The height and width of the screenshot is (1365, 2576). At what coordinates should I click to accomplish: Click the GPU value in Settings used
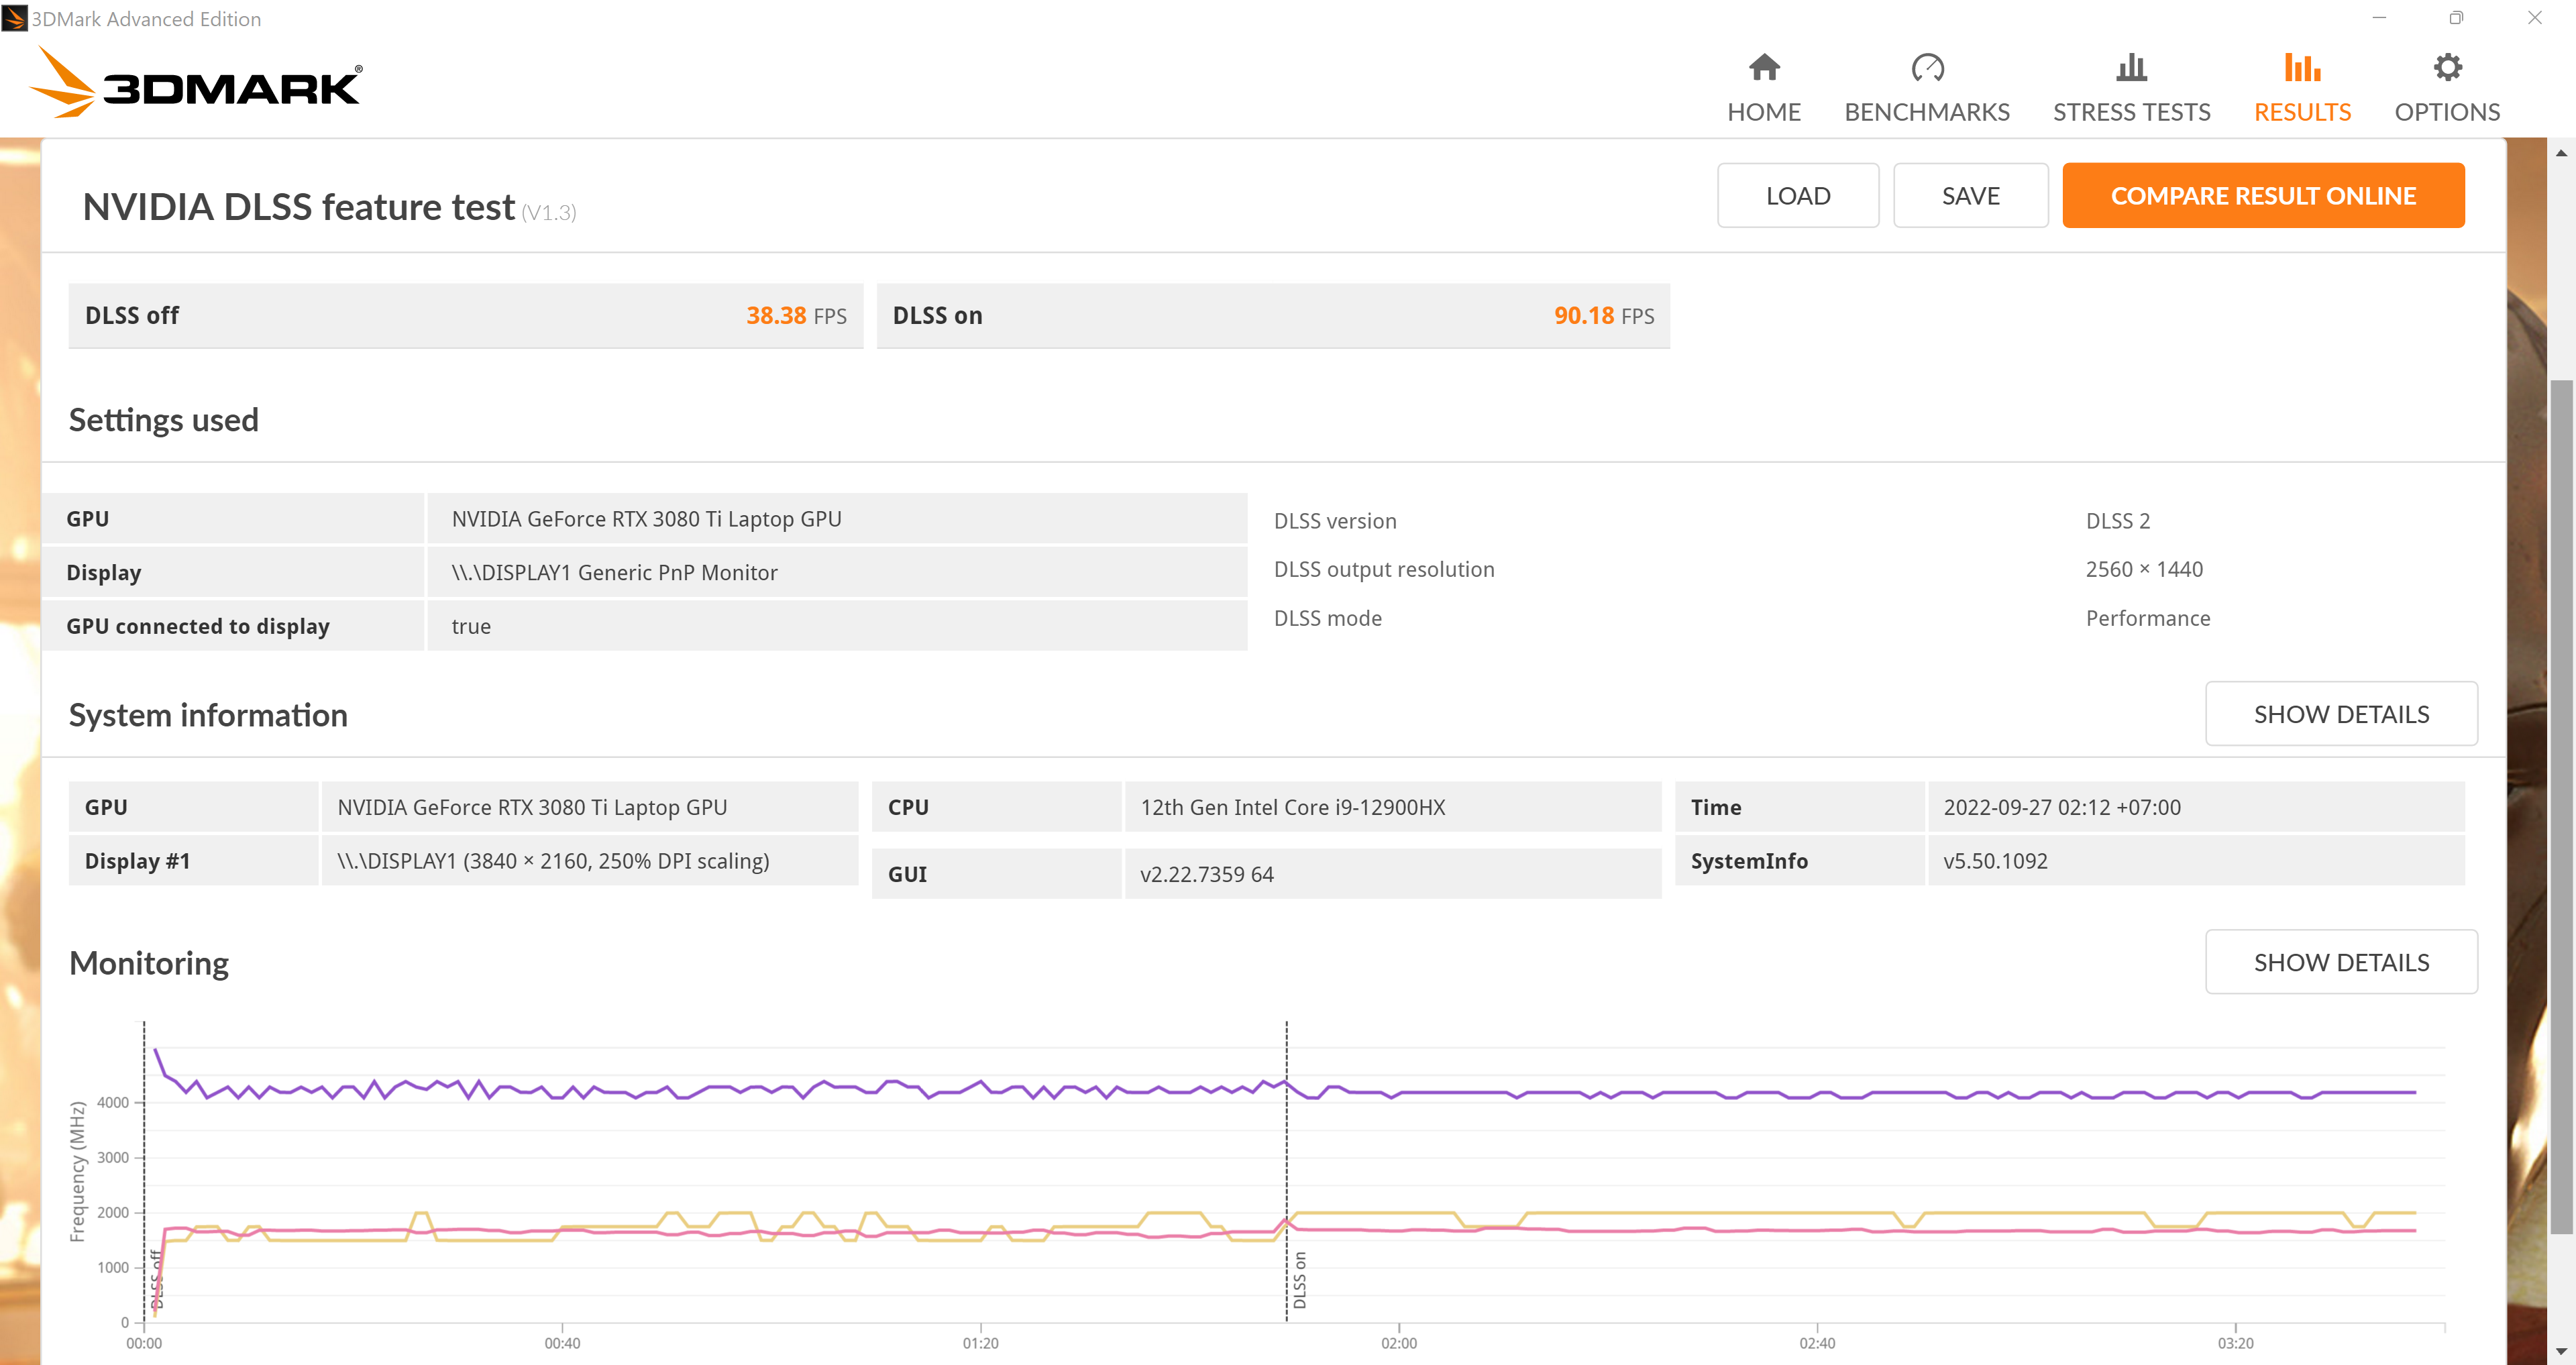click(646, 519)
